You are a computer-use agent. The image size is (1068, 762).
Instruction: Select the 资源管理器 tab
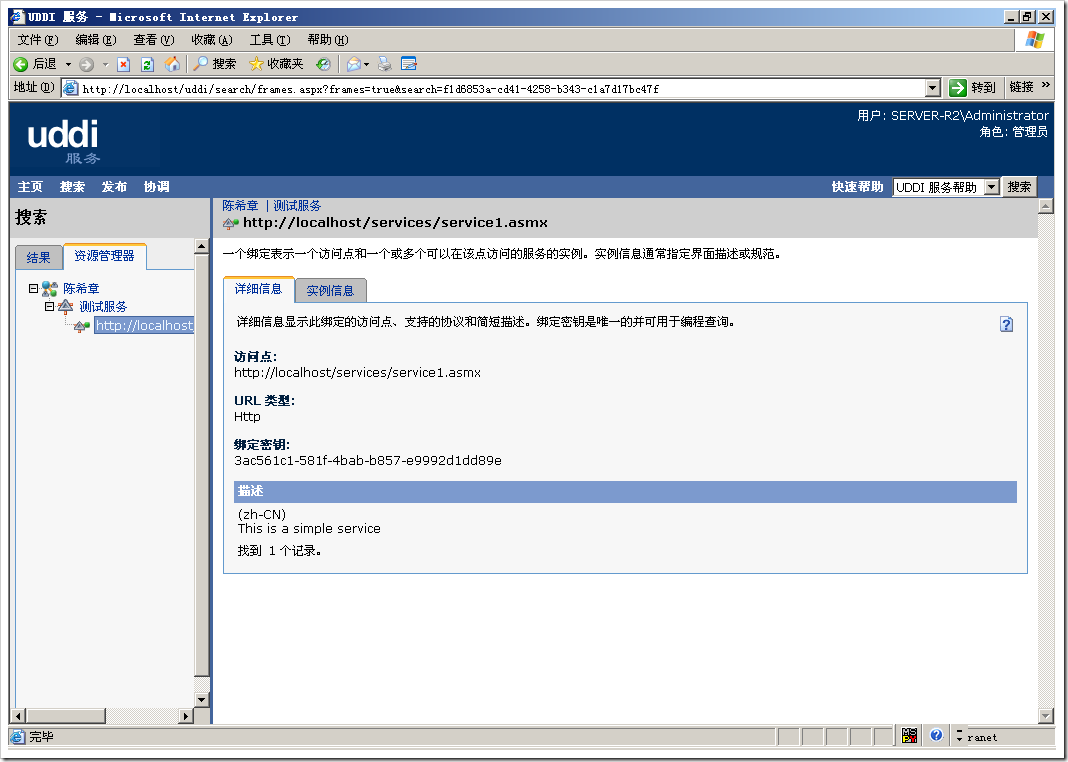(x=104, y=256)
